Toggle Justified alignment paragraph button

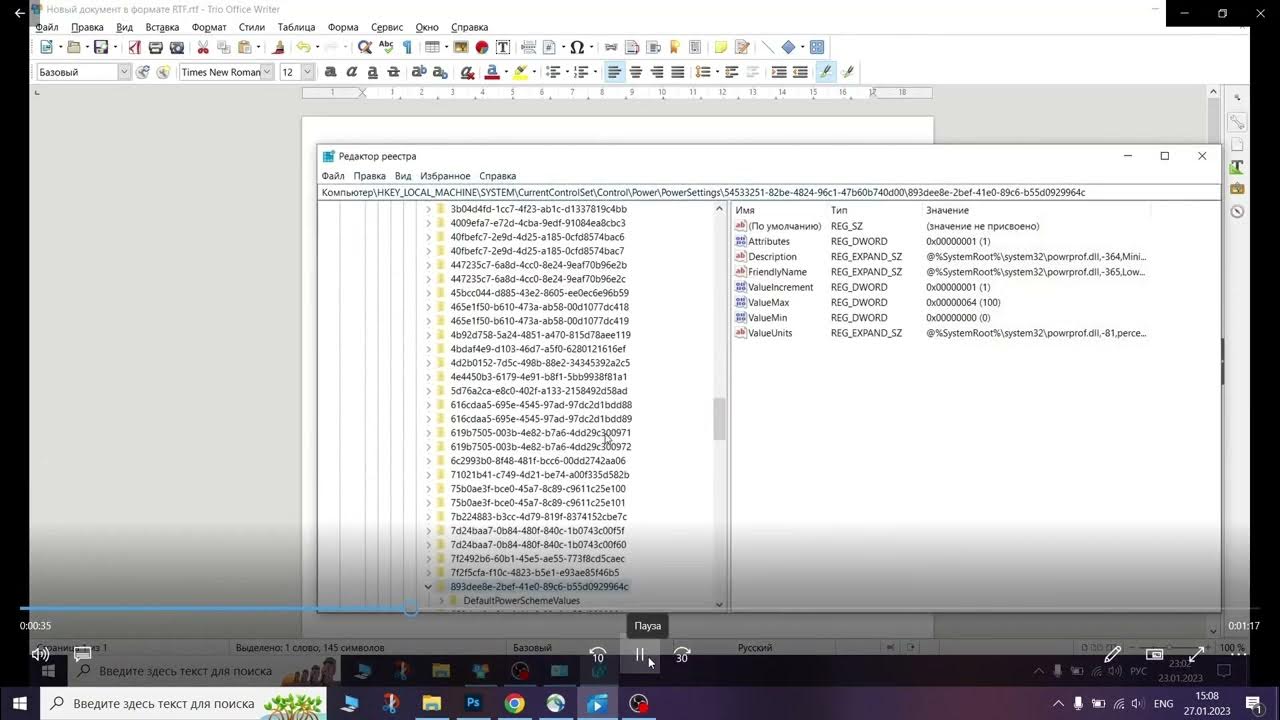click(678, 72)
